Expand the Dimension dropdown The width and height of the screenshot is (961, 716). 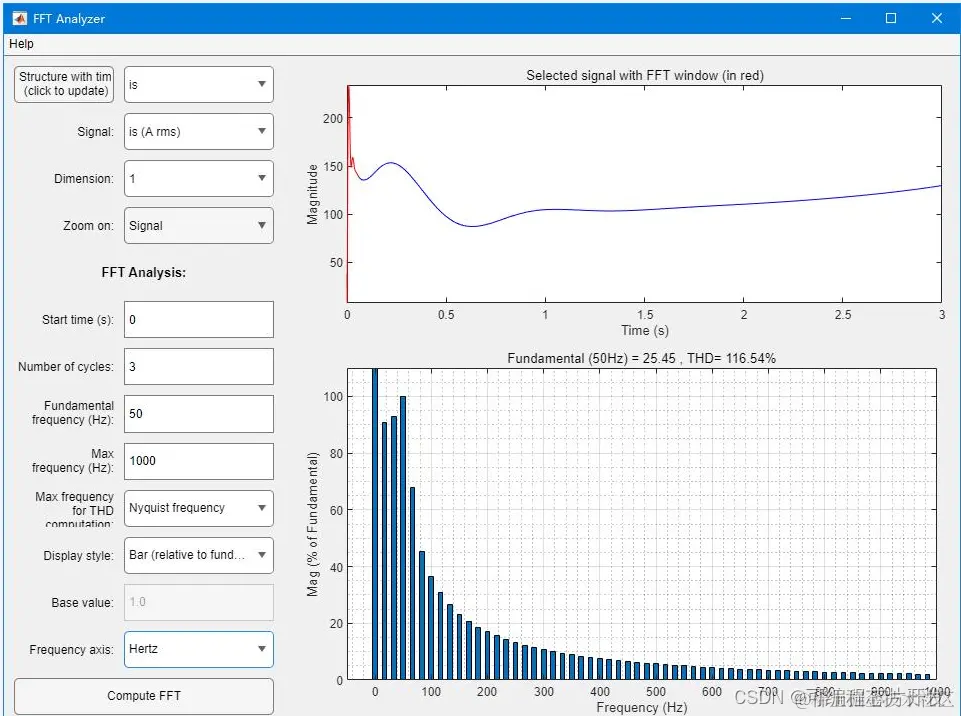199,178
